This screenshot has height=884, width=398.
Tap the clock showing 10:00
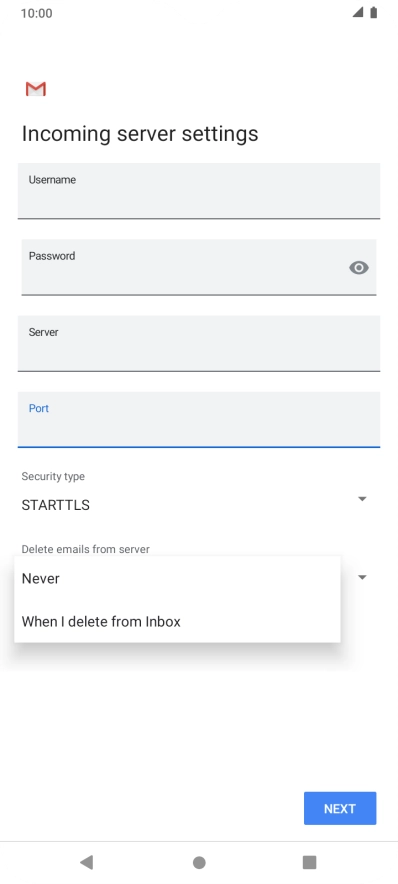(37, 14)
